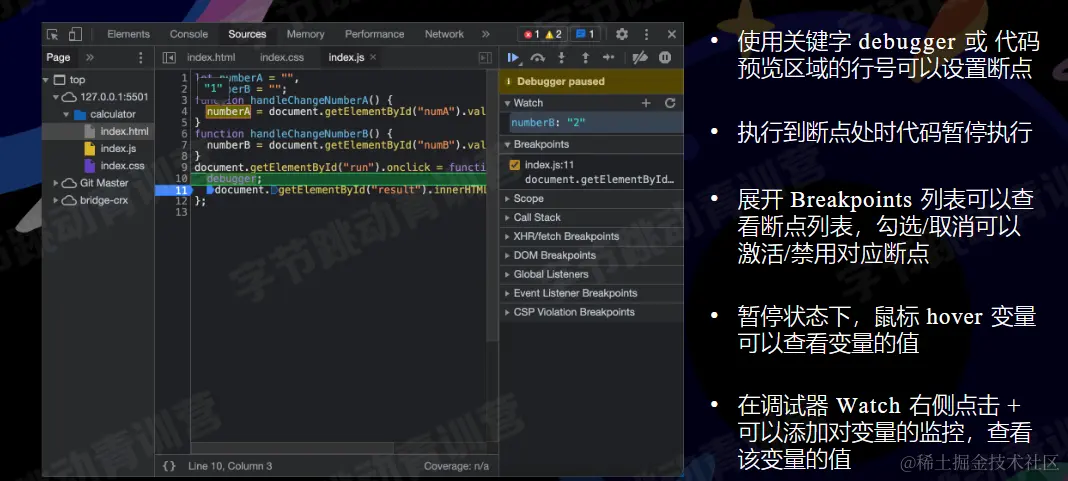Click the blue issues counter badge
Viewport: 1068px width, 481px height.
click(x=584, y=34)
